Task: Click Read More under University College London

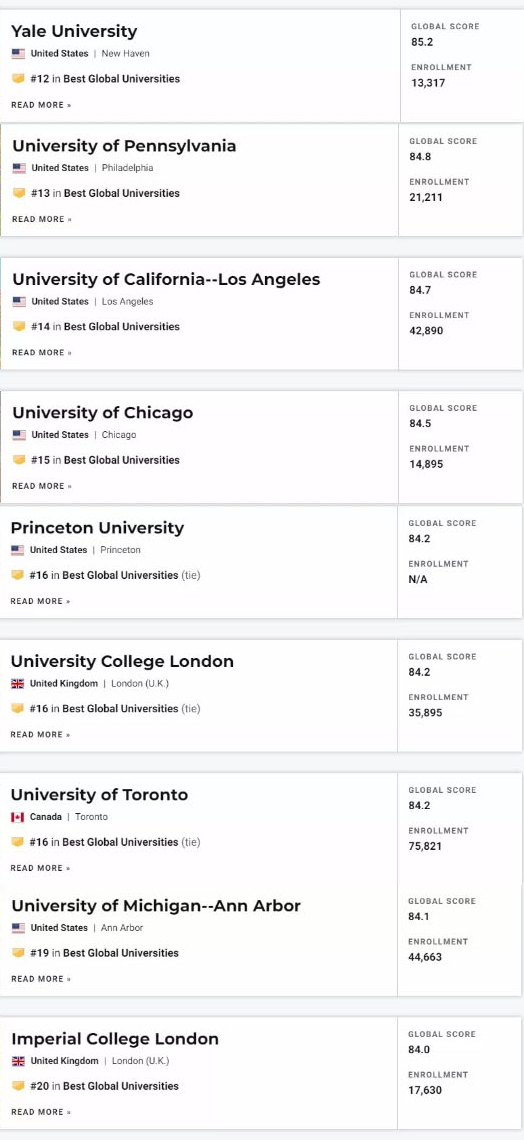Action: tap(40, 734)
